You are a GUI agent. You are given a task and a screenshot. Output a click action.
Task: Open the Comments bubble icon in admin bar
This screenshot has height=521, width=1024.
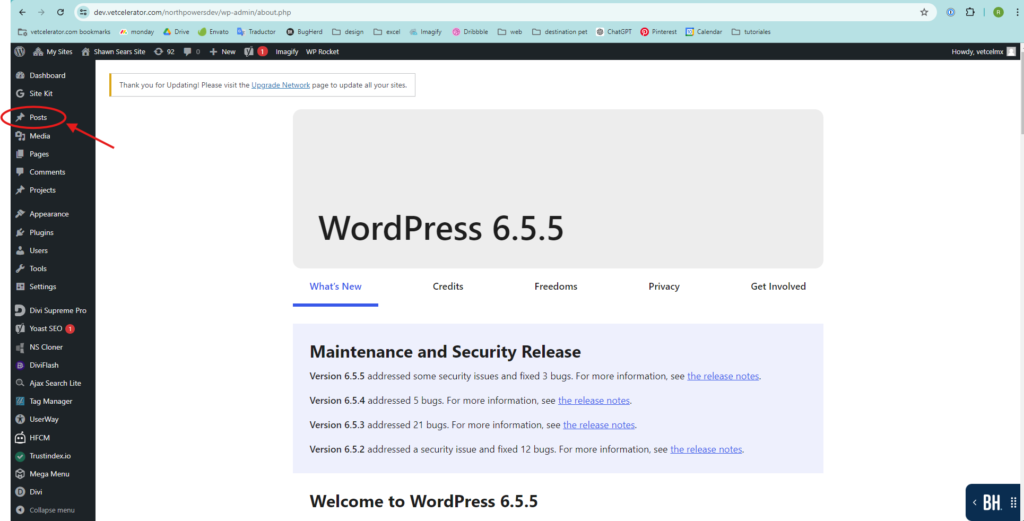(x=190, y=51)
